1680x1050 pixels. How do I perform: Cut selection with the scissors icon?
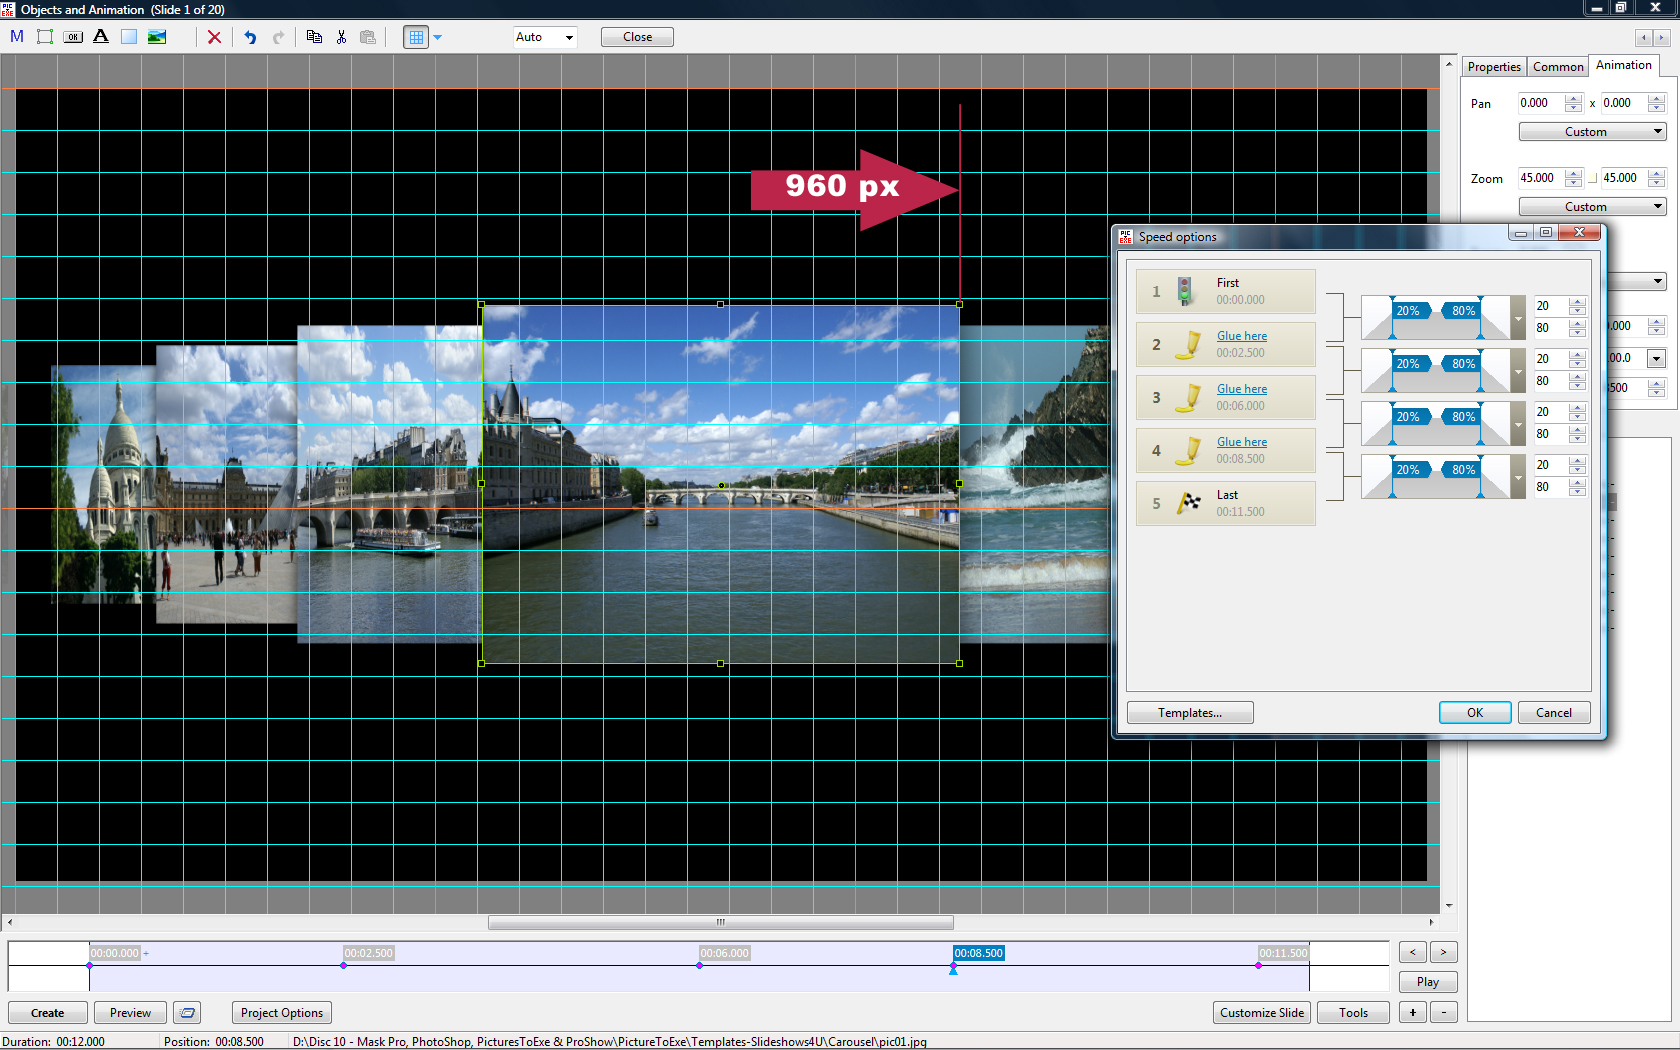pos(341,37)
